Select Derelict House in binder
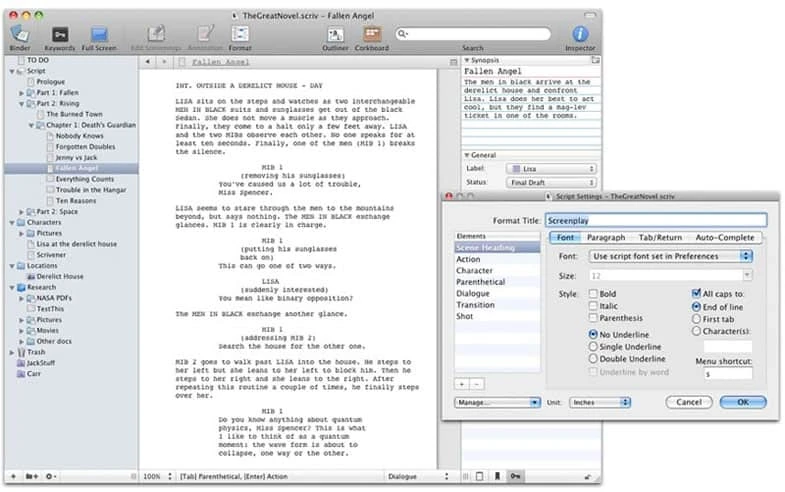 point(60,276)
